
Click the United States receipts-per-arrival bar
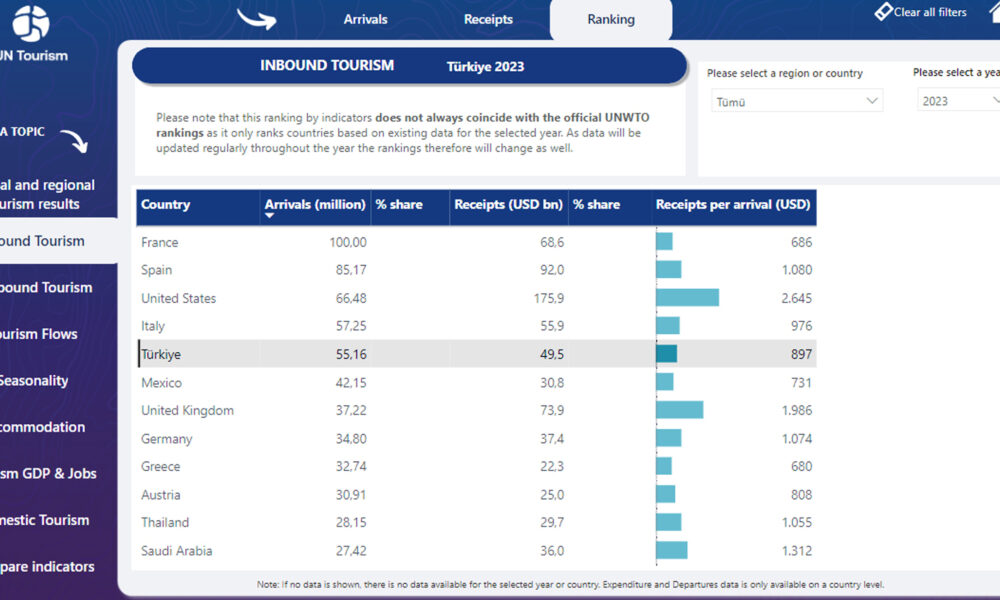click(687, 298)
